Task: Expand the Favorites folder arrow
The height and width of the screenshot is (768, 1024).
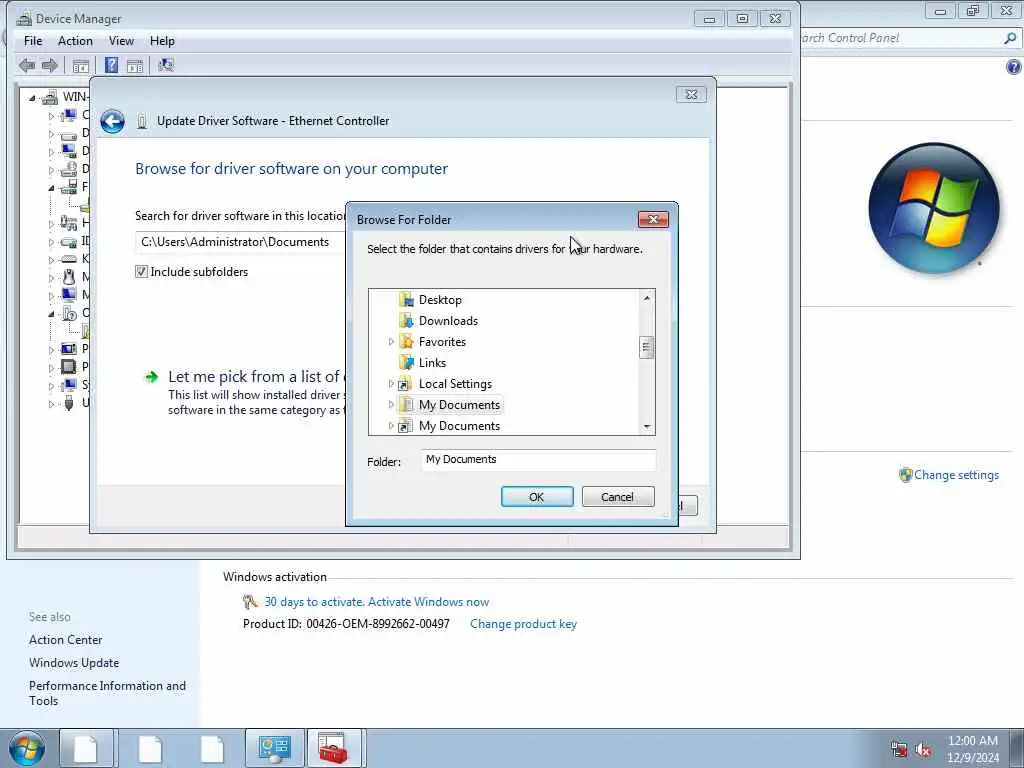Action: (391, 342)
